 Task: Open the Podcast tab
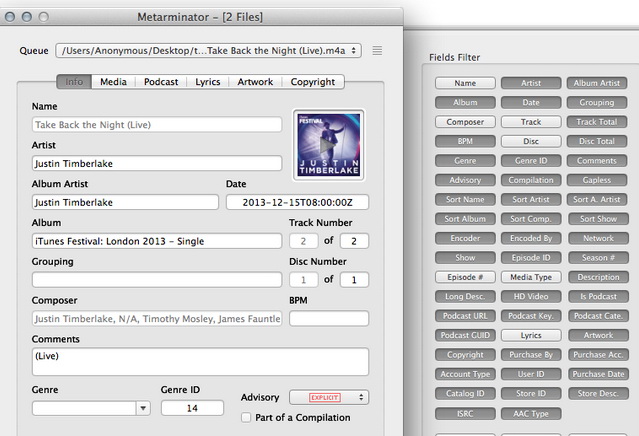pyautogui.click(x=161, y=82)
